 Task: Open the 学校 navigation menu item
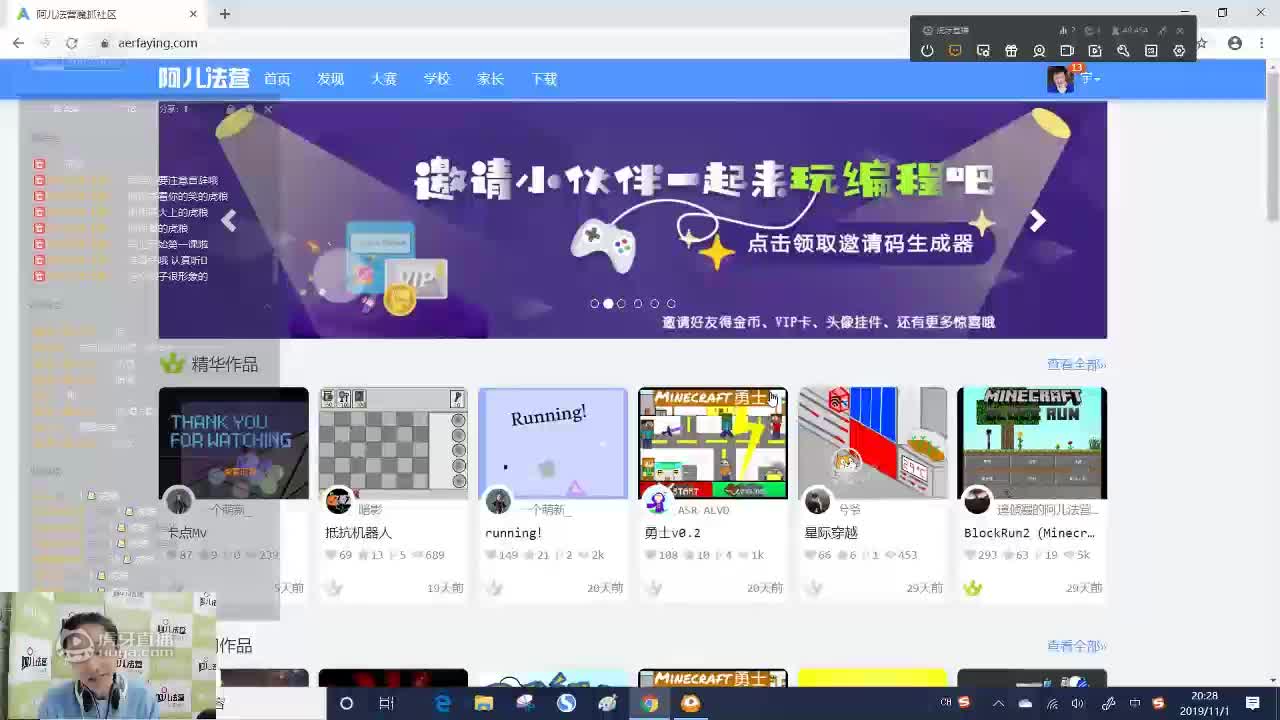tap(437, 79)
